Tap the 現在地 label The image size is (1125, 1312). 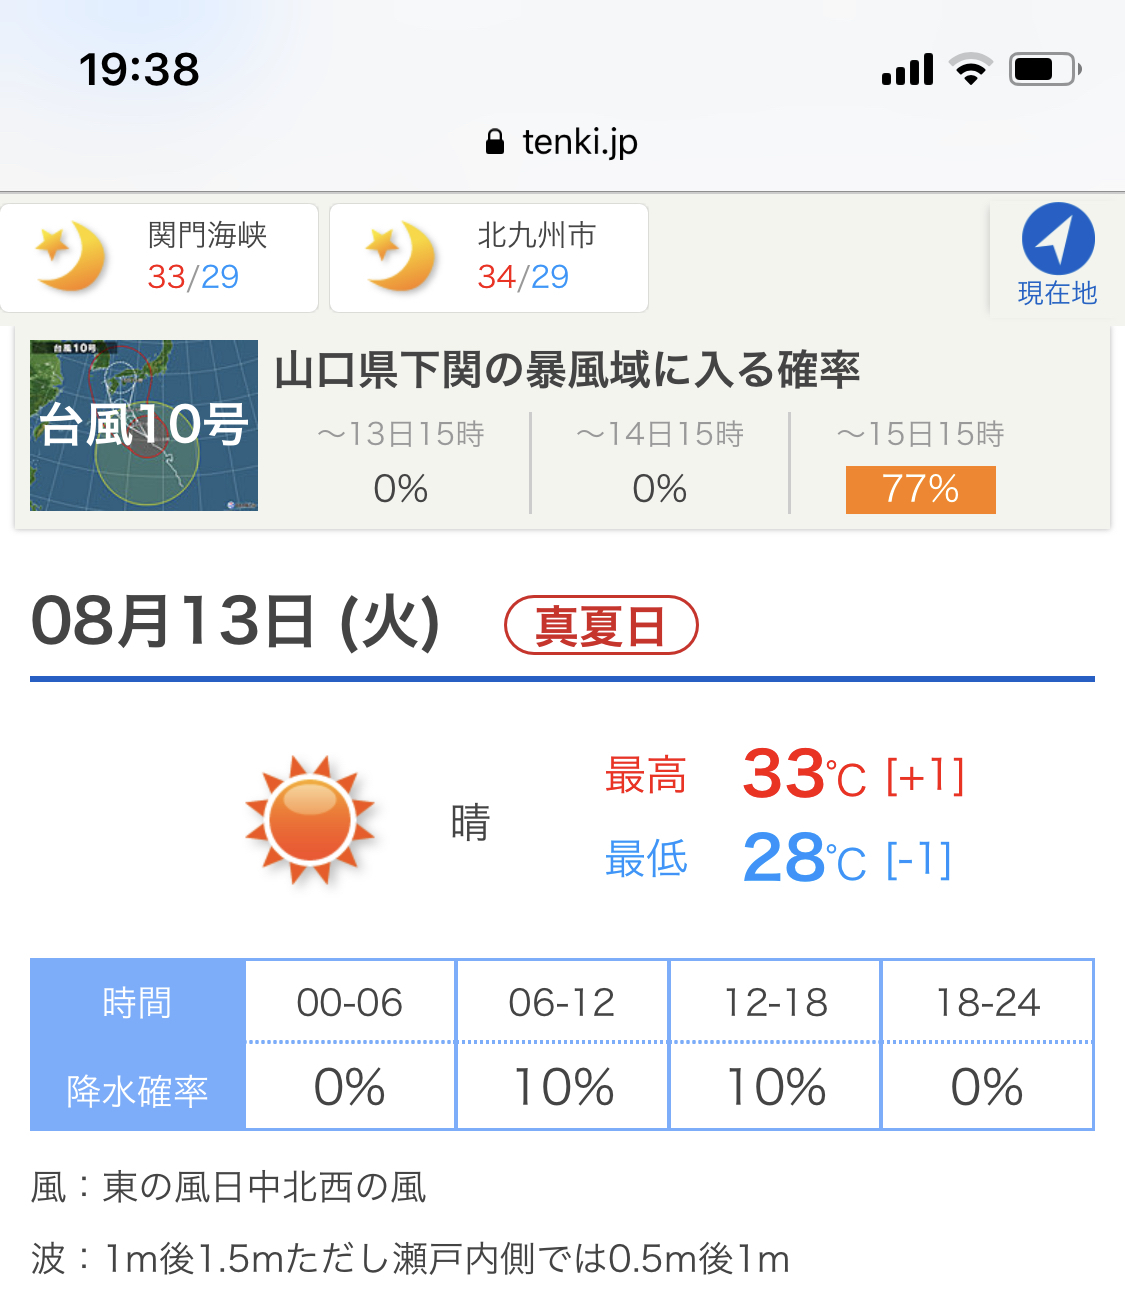(x=1057, y=293)
